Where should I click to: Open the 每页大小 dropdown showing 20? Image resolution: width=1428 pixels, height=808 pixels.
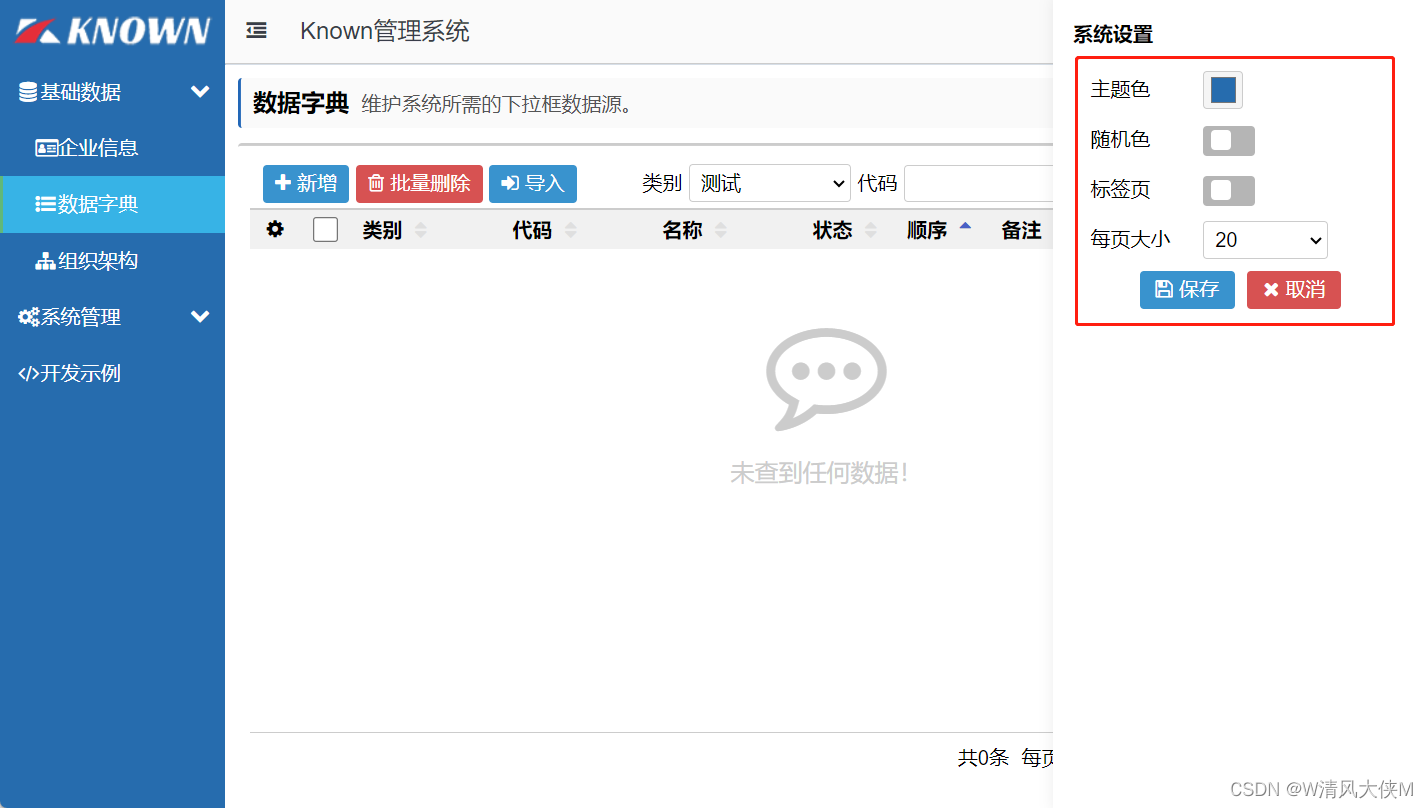[1265, 240]
